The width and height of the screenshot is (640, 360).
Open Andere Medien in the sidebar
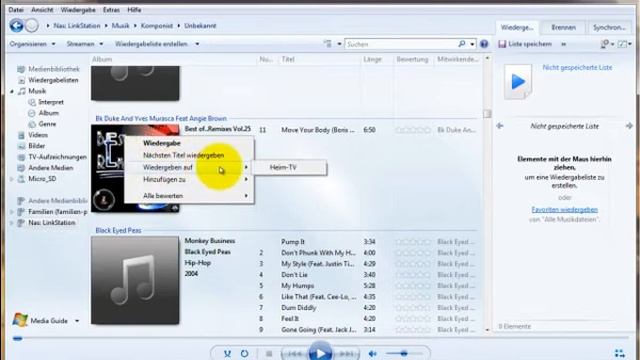coord(51,168)
